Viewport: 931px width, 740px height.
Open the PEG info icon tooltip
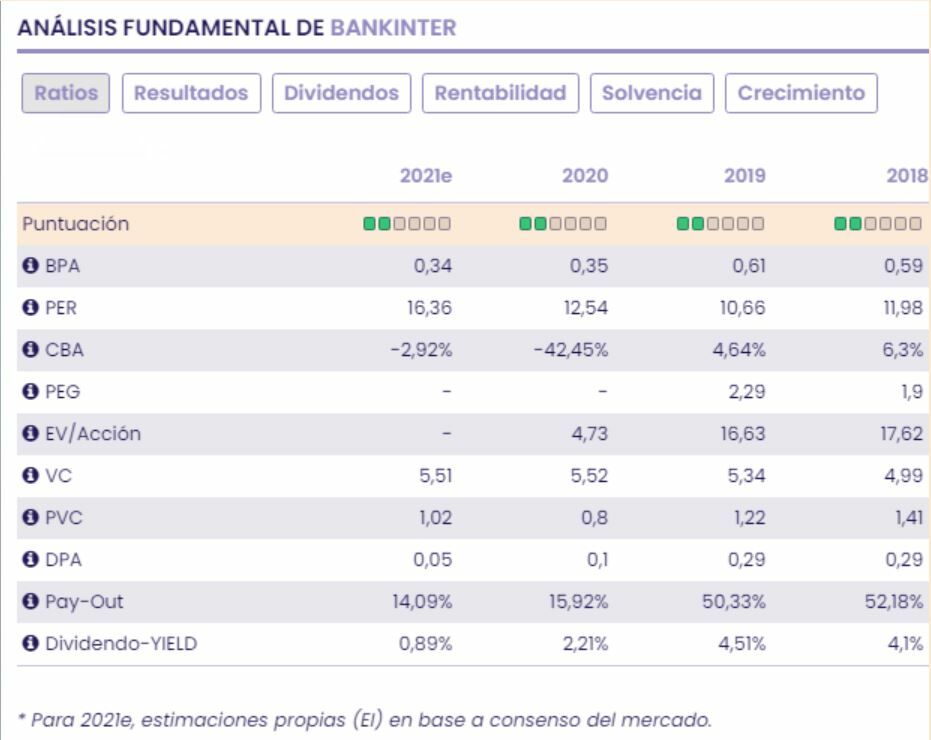click(x=30, y=392)
